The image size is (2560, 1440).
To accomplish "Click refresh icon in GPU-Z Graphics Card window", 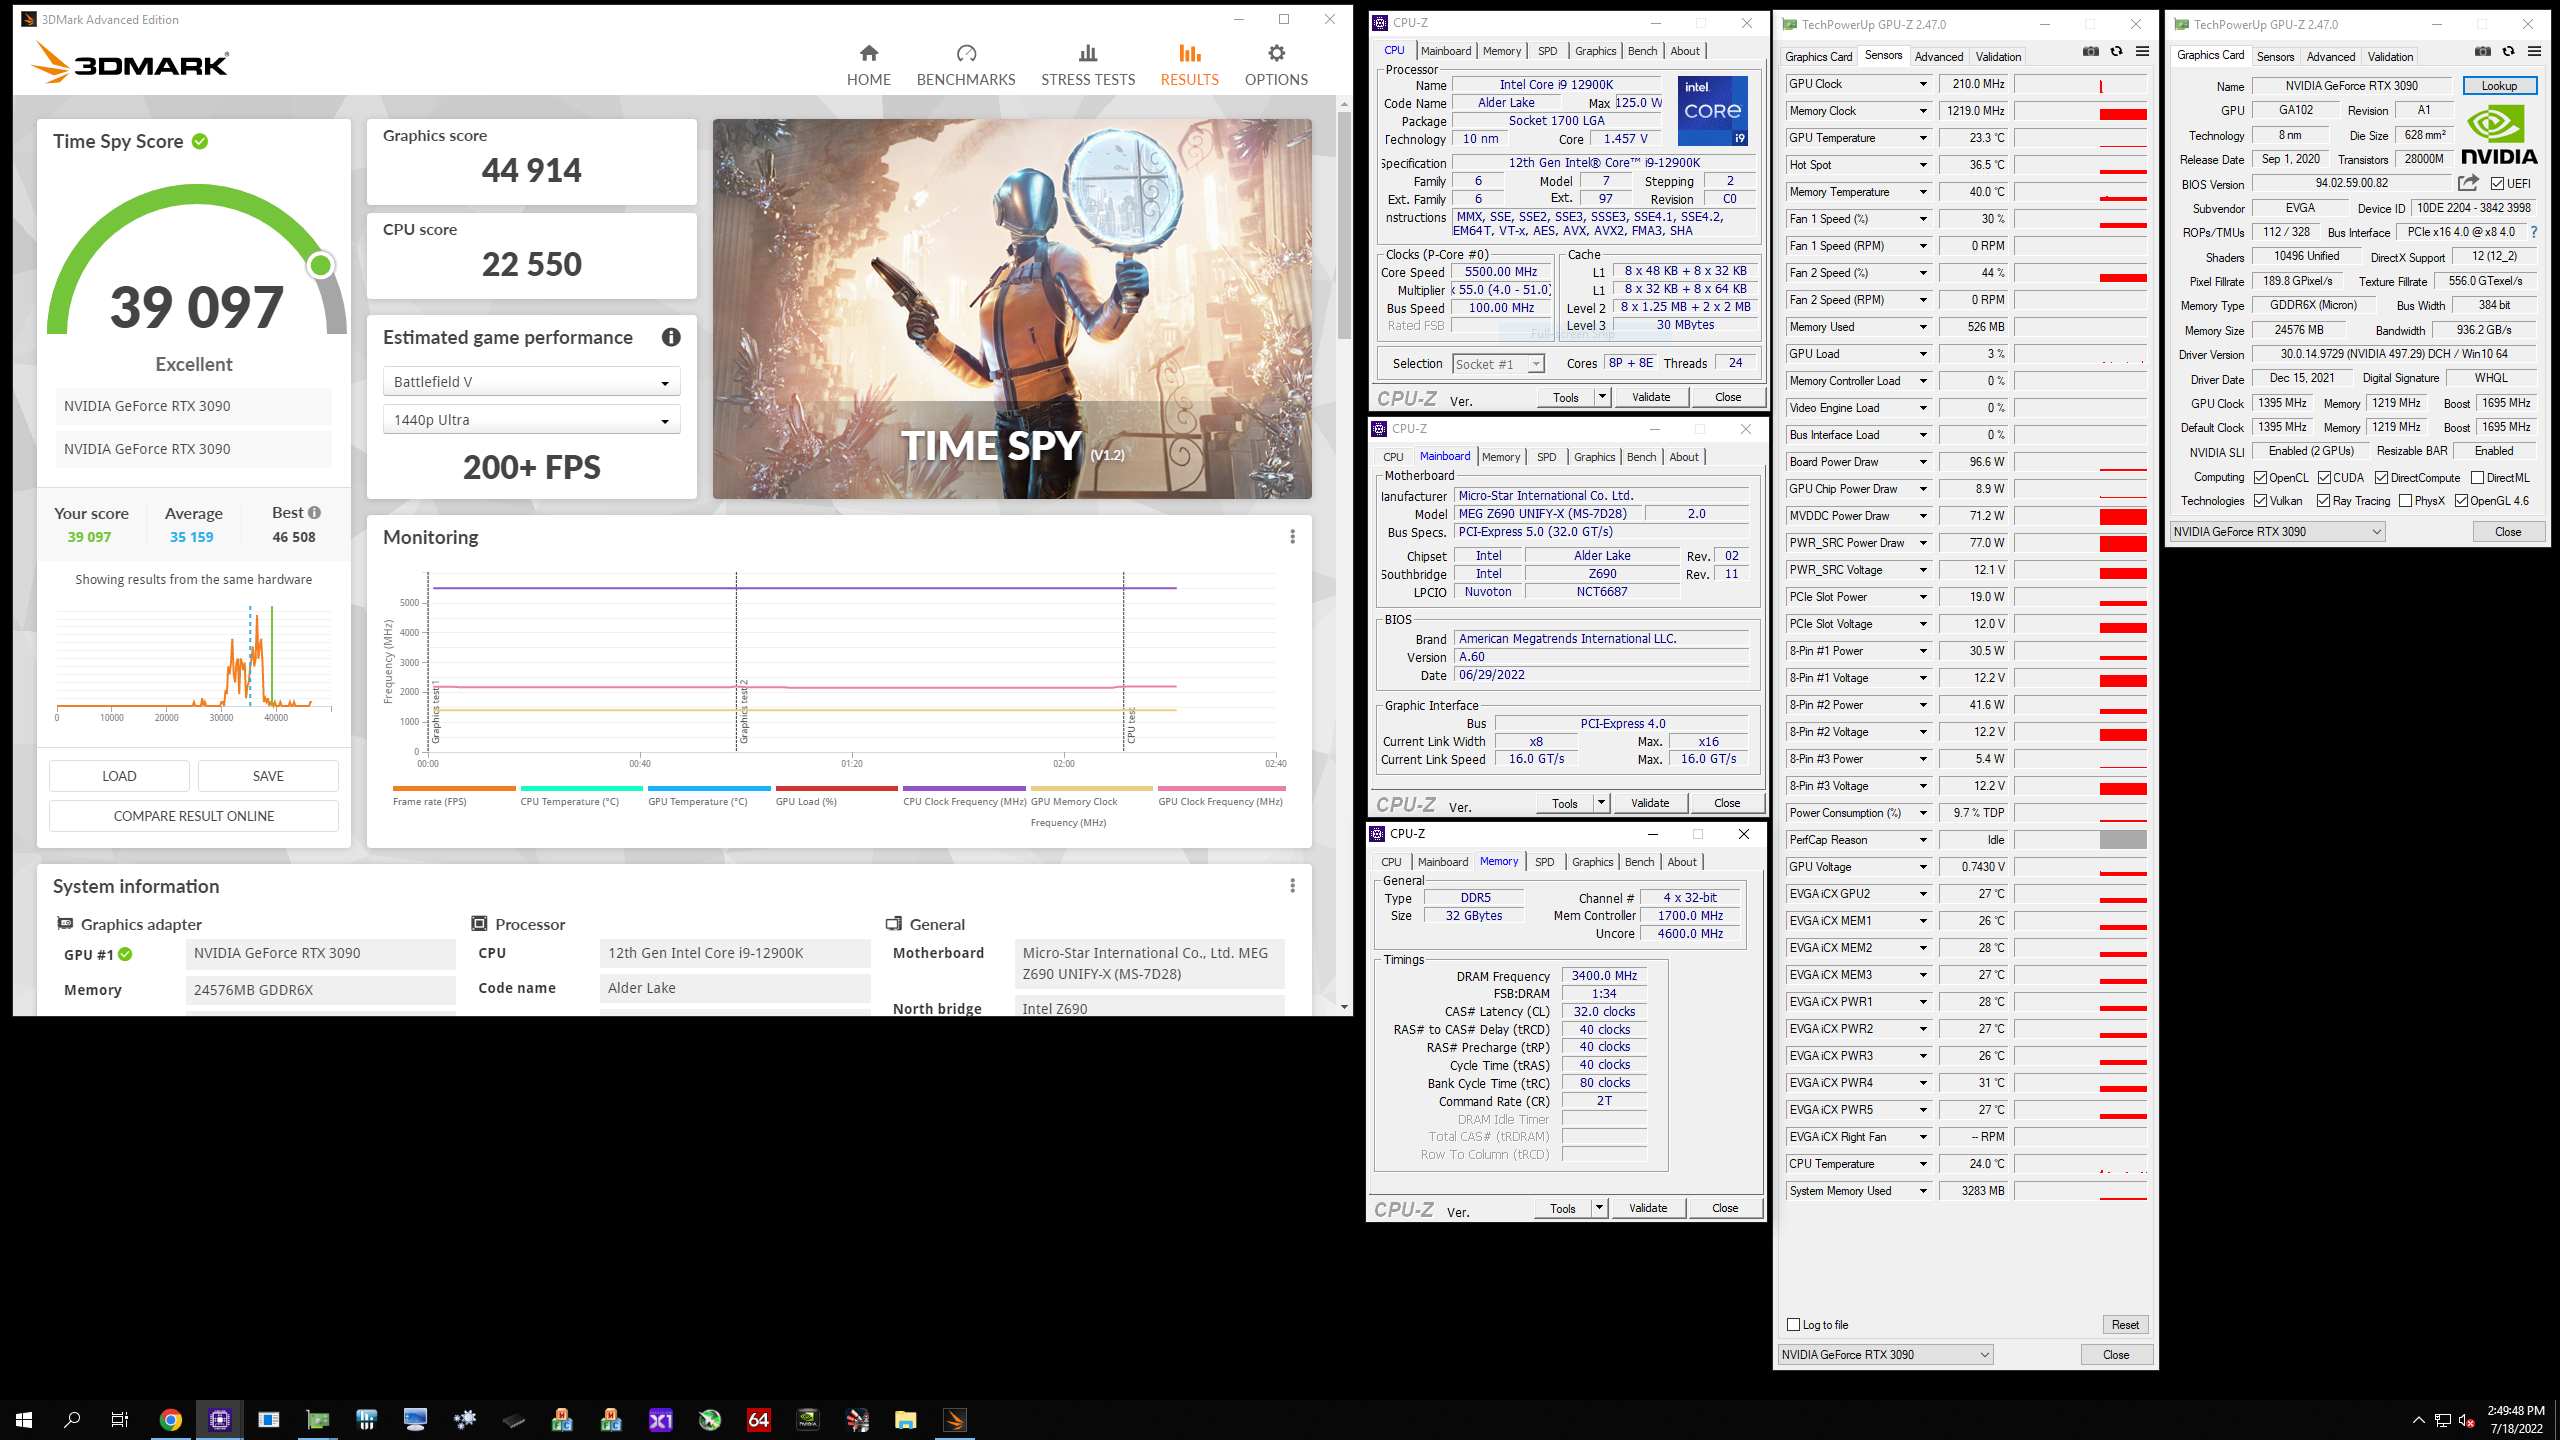I will pos(2508,52).
